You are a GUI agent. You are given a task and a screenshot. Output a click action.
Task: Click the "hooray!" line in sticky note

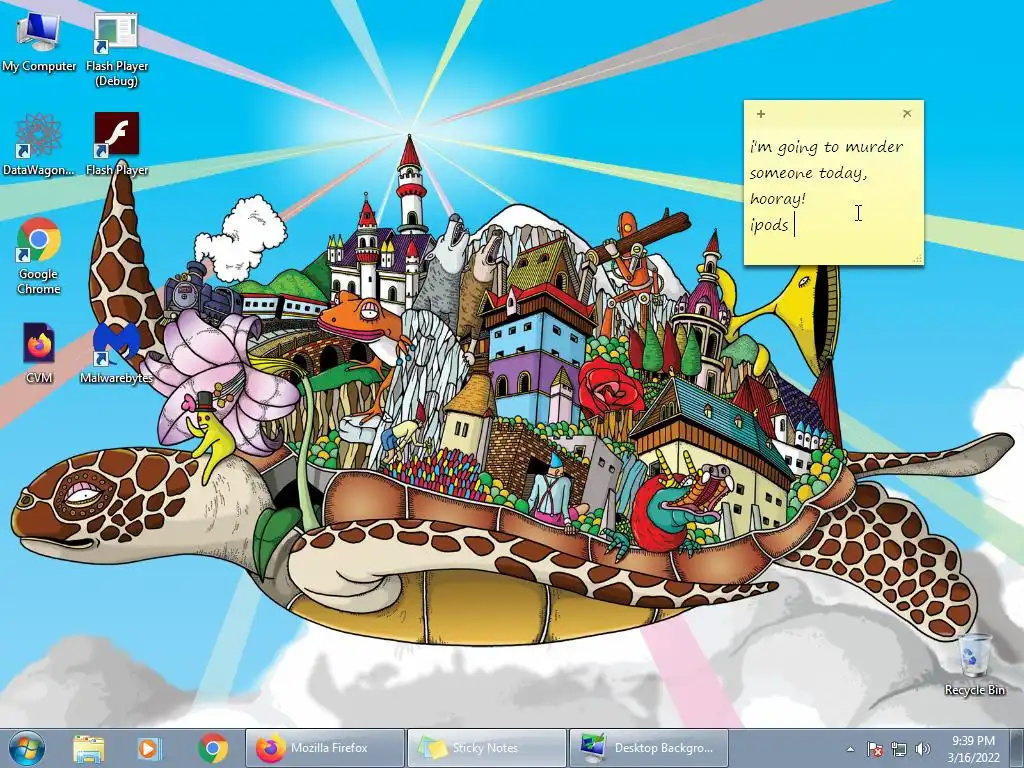pos(778,199)
